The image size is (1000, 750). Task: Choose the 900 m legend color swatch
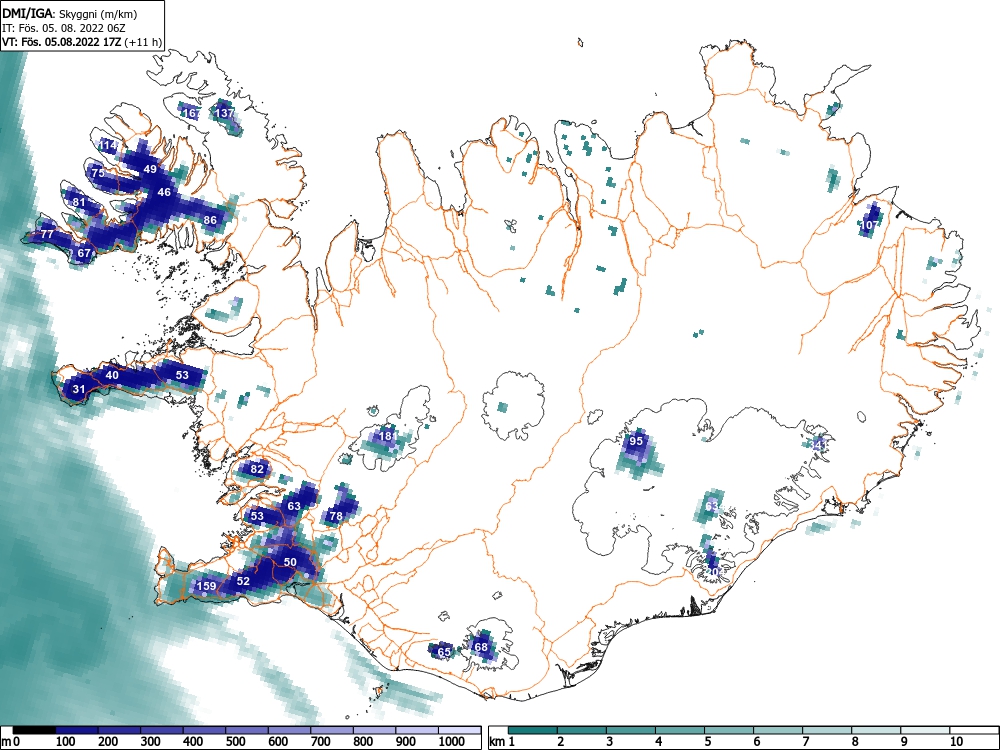tap(416, 730)
